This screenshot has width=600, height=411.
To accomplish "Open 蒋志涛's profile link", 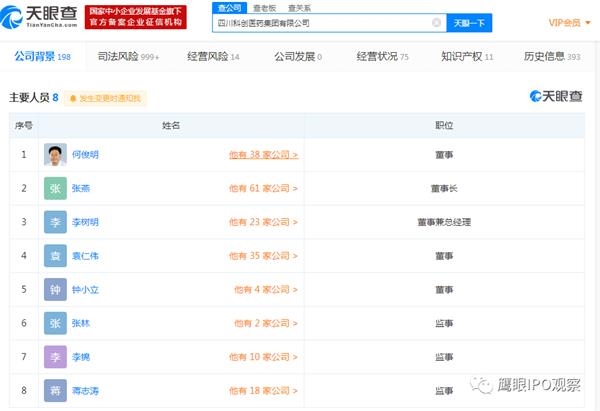I will (x=85, y=390).
